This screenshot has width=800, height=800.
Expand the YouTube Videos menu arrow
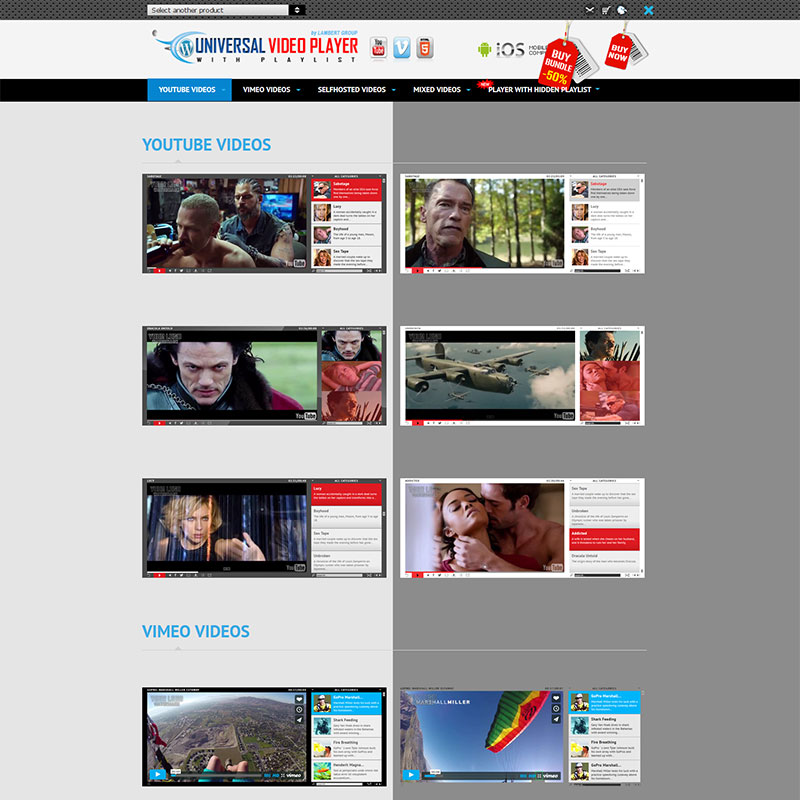pyautogui.click(x=223, y=90)
